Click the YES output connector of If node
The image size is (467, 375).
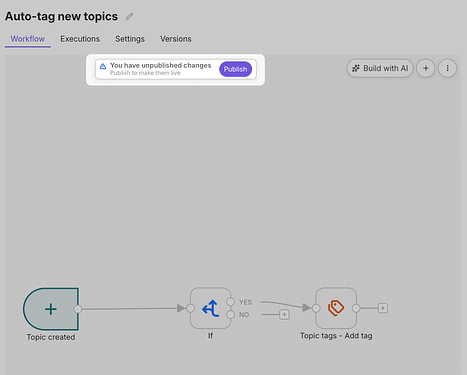pos(231,302)
